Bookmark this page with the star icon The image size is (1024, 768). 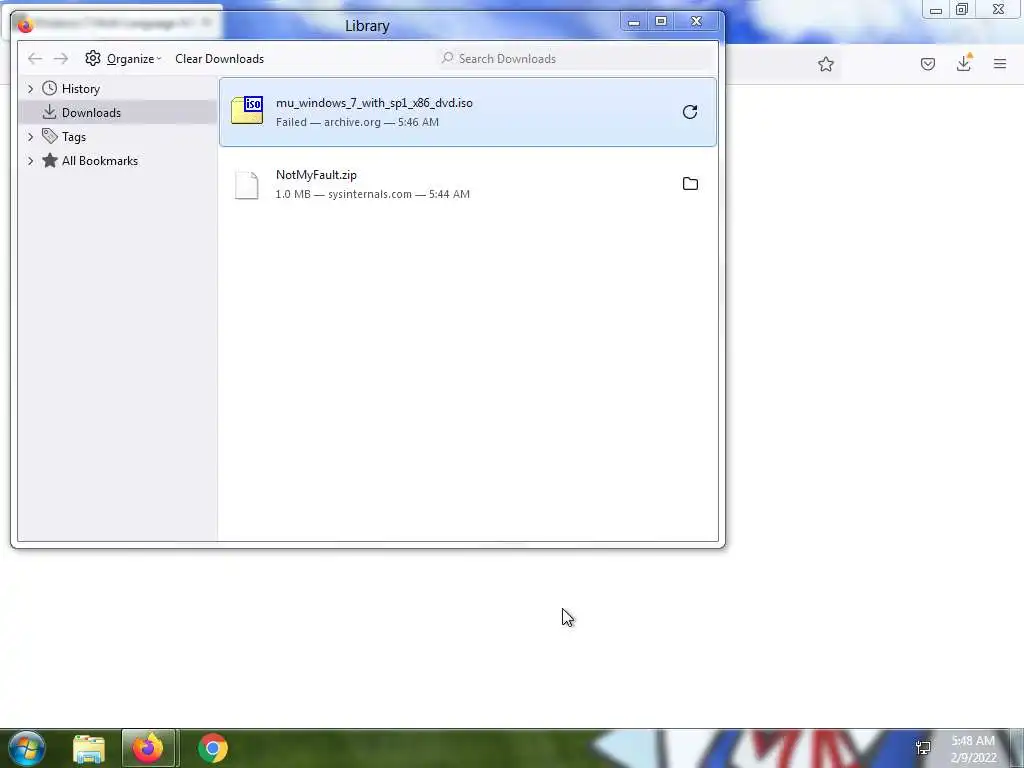tap(825, 64)
